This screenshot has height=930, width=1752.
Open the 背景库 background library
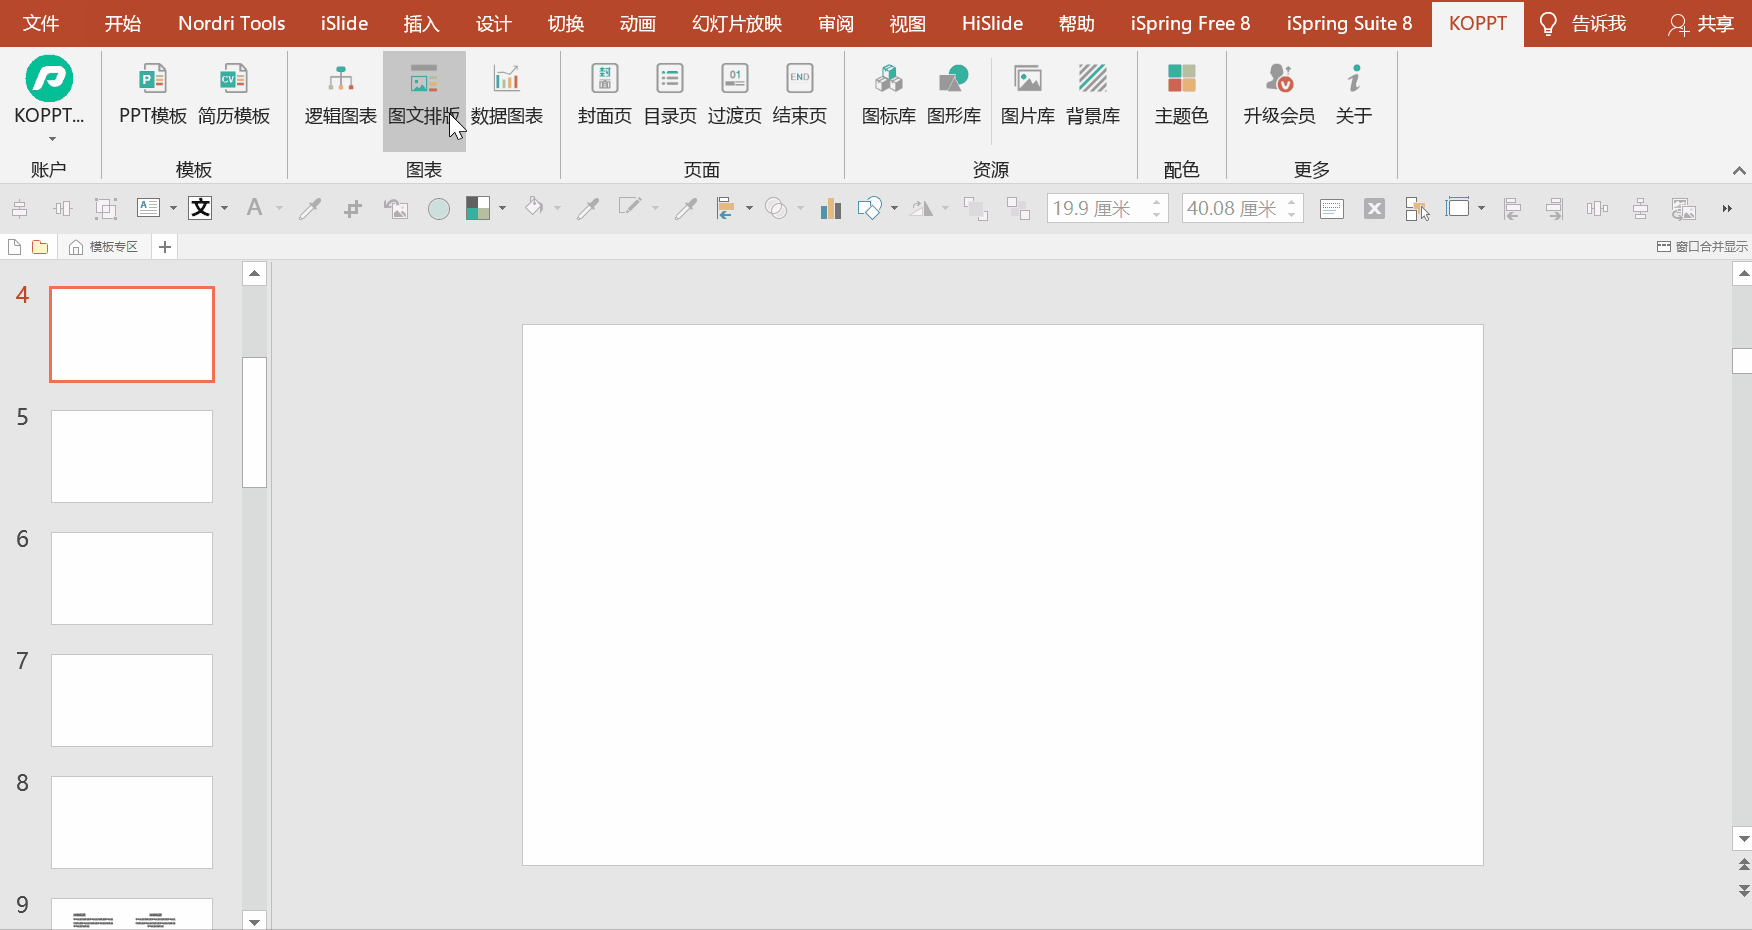pos(1092,96)
